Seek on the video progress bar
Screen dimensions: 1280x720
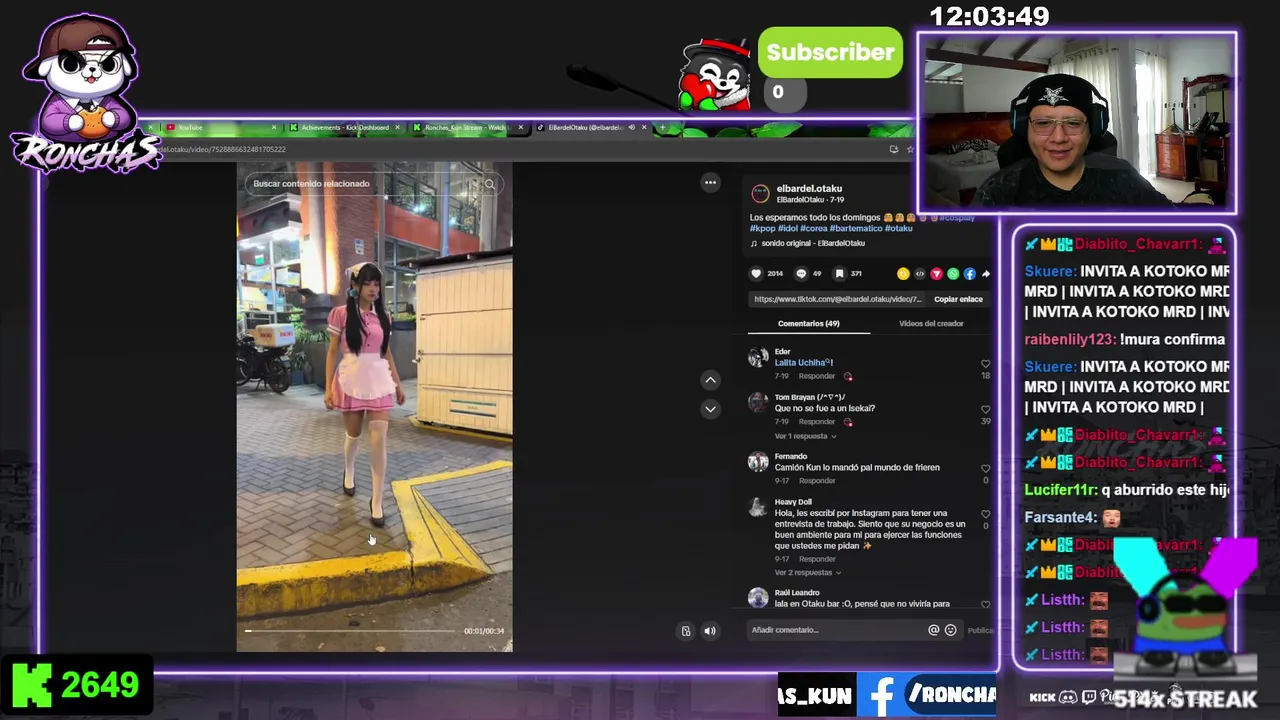click(350, 631)
